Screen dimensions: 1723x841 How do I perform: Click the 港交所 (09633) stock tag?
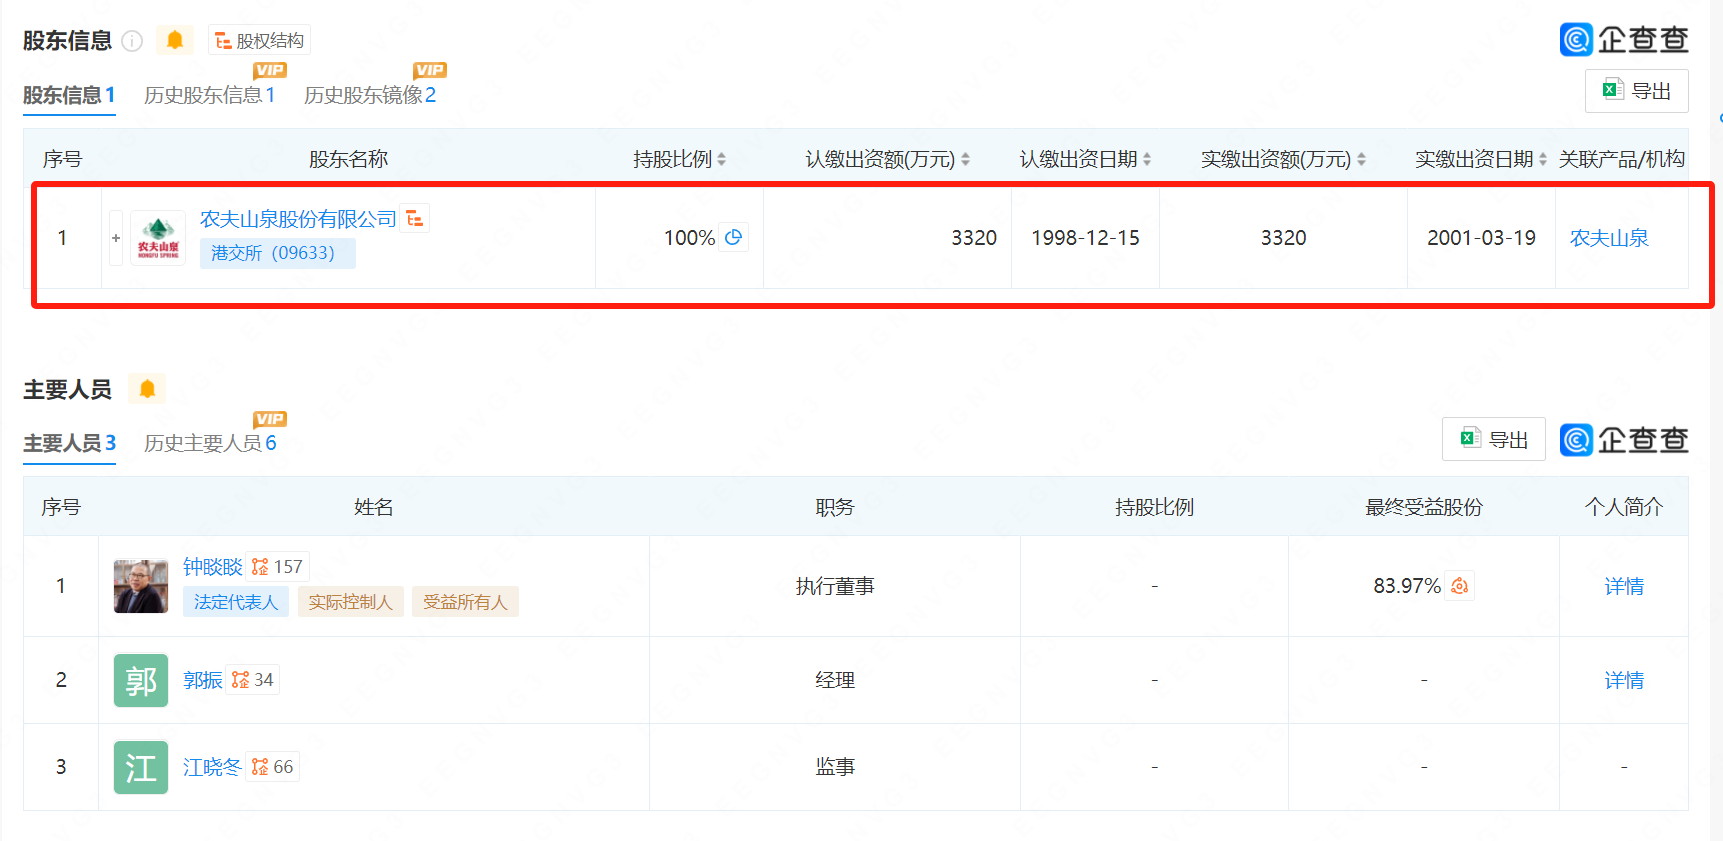[x=277, y=253]
